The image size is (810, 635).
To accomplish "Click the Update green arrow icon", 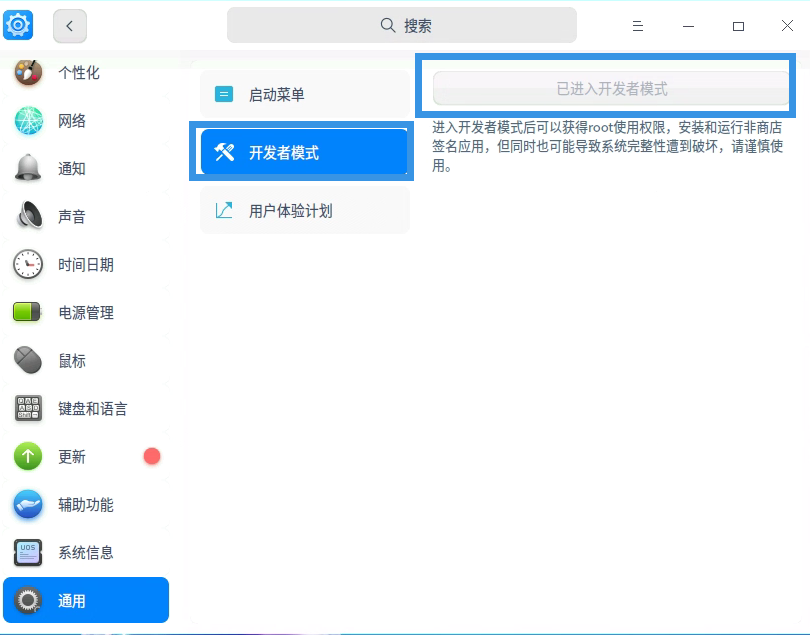I will 28,457.
